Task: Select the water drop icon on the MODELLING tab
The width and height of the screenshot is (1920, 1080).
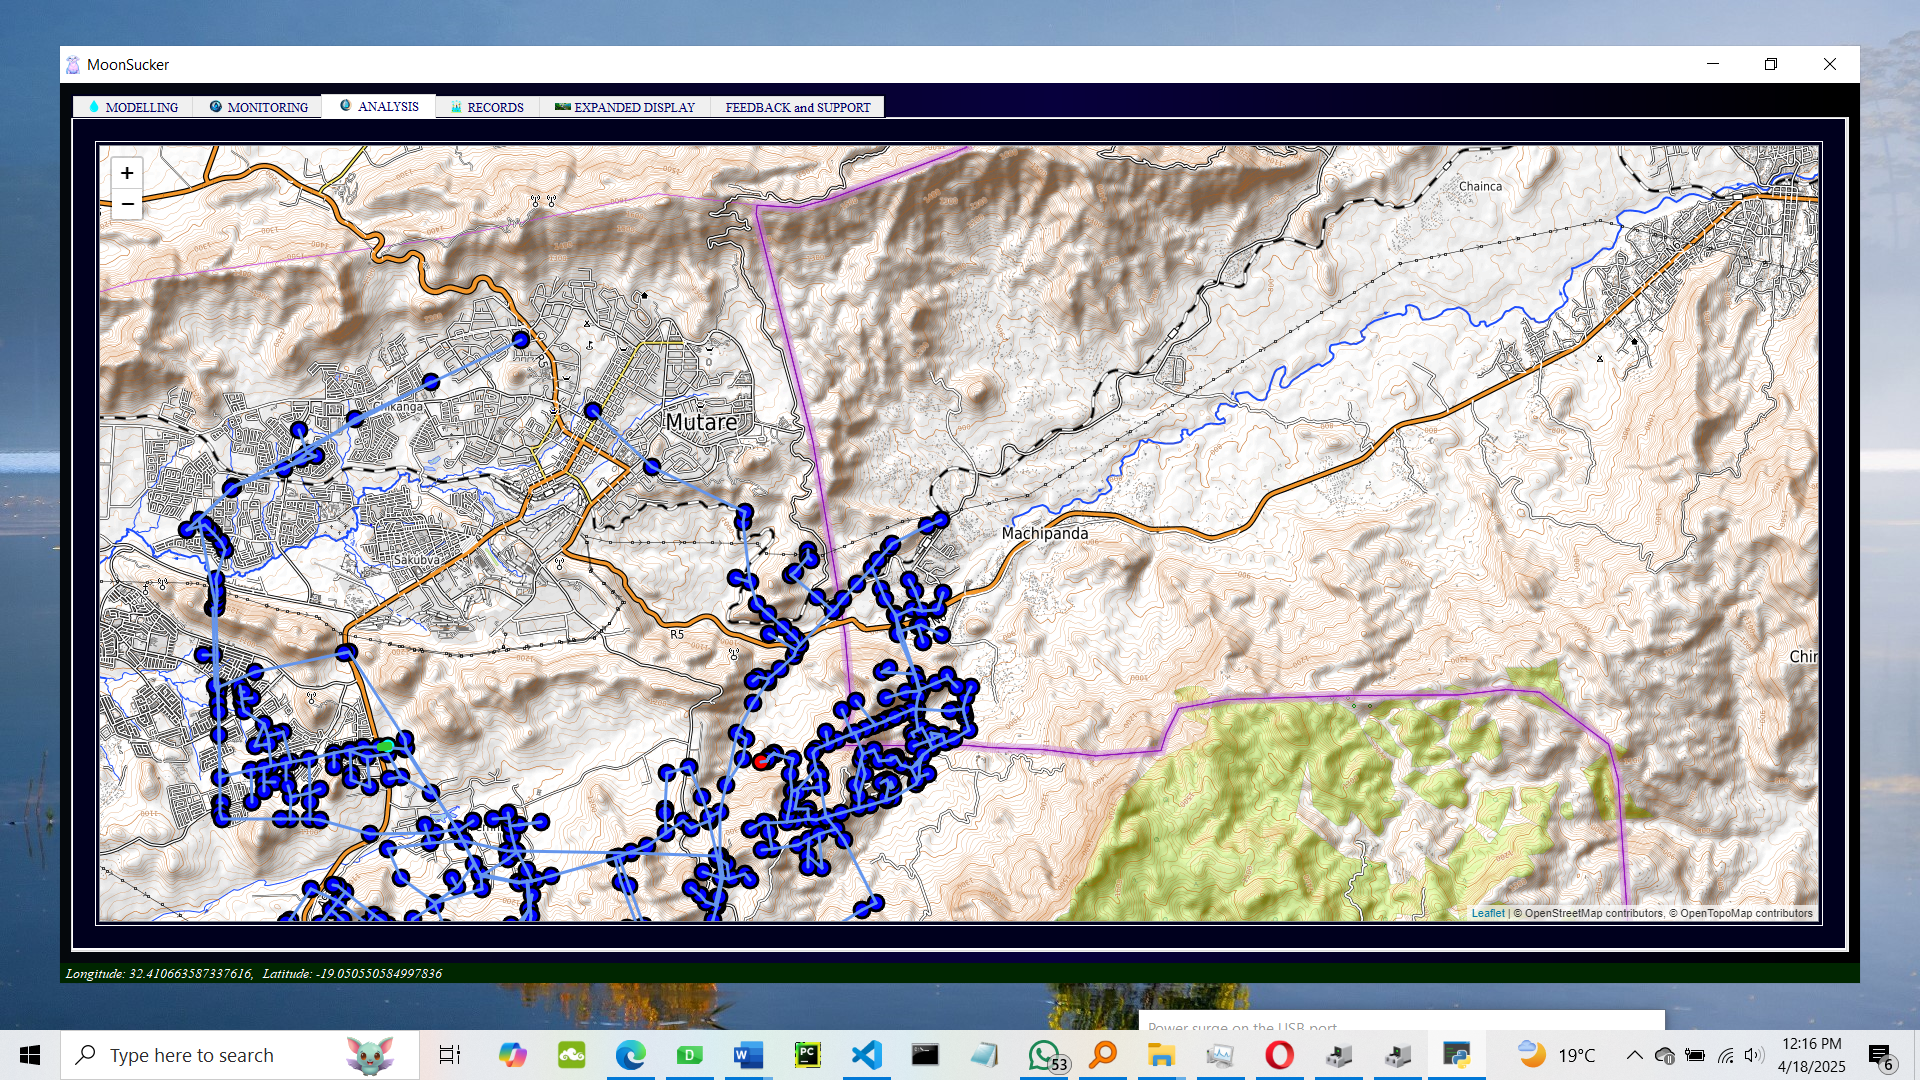Action: (x=93, y=106)
